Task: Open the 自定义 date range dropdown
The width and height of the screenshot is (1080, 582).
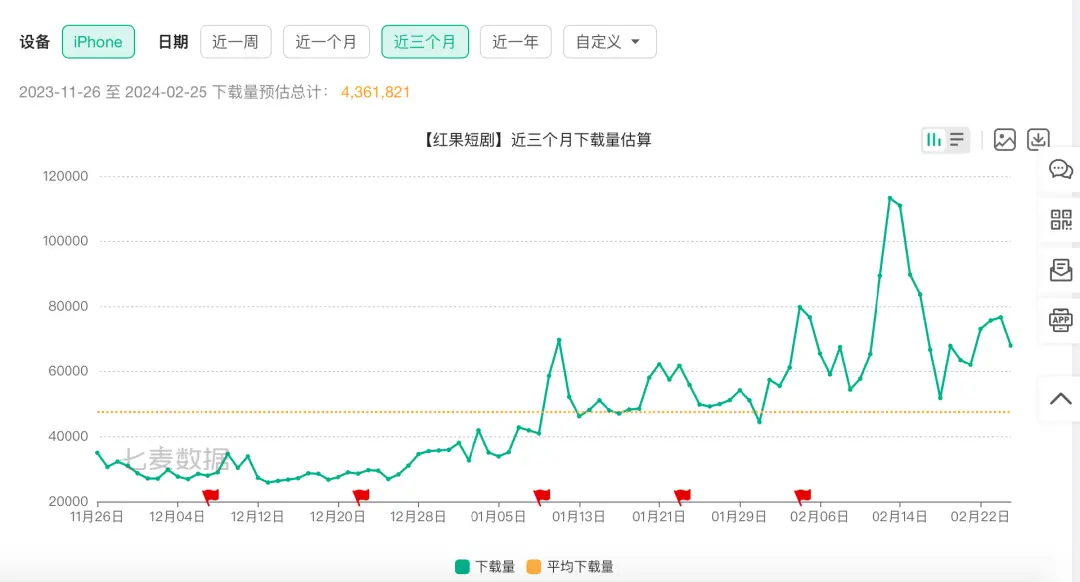Action: (610, 42)
